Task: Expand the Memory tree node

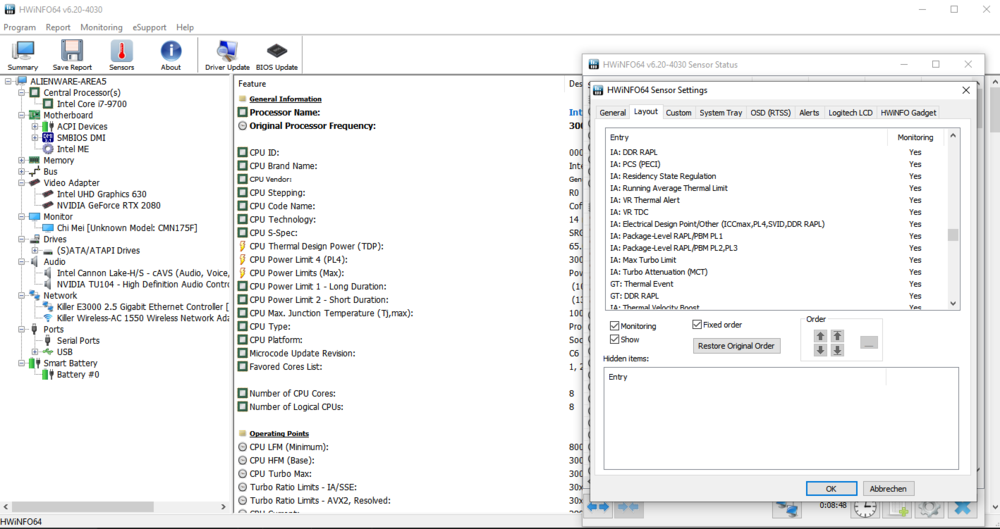Action: pyautogui.click(x=22, y=160)
